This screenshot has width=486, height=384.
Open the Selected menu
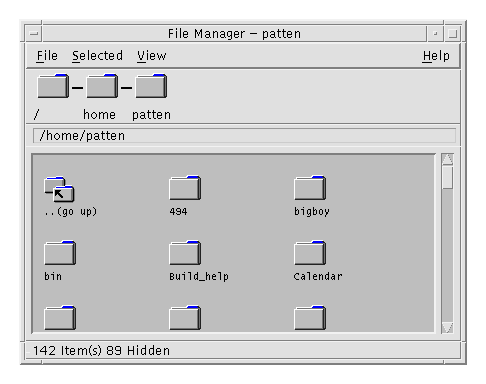click(x=97, y=56)
